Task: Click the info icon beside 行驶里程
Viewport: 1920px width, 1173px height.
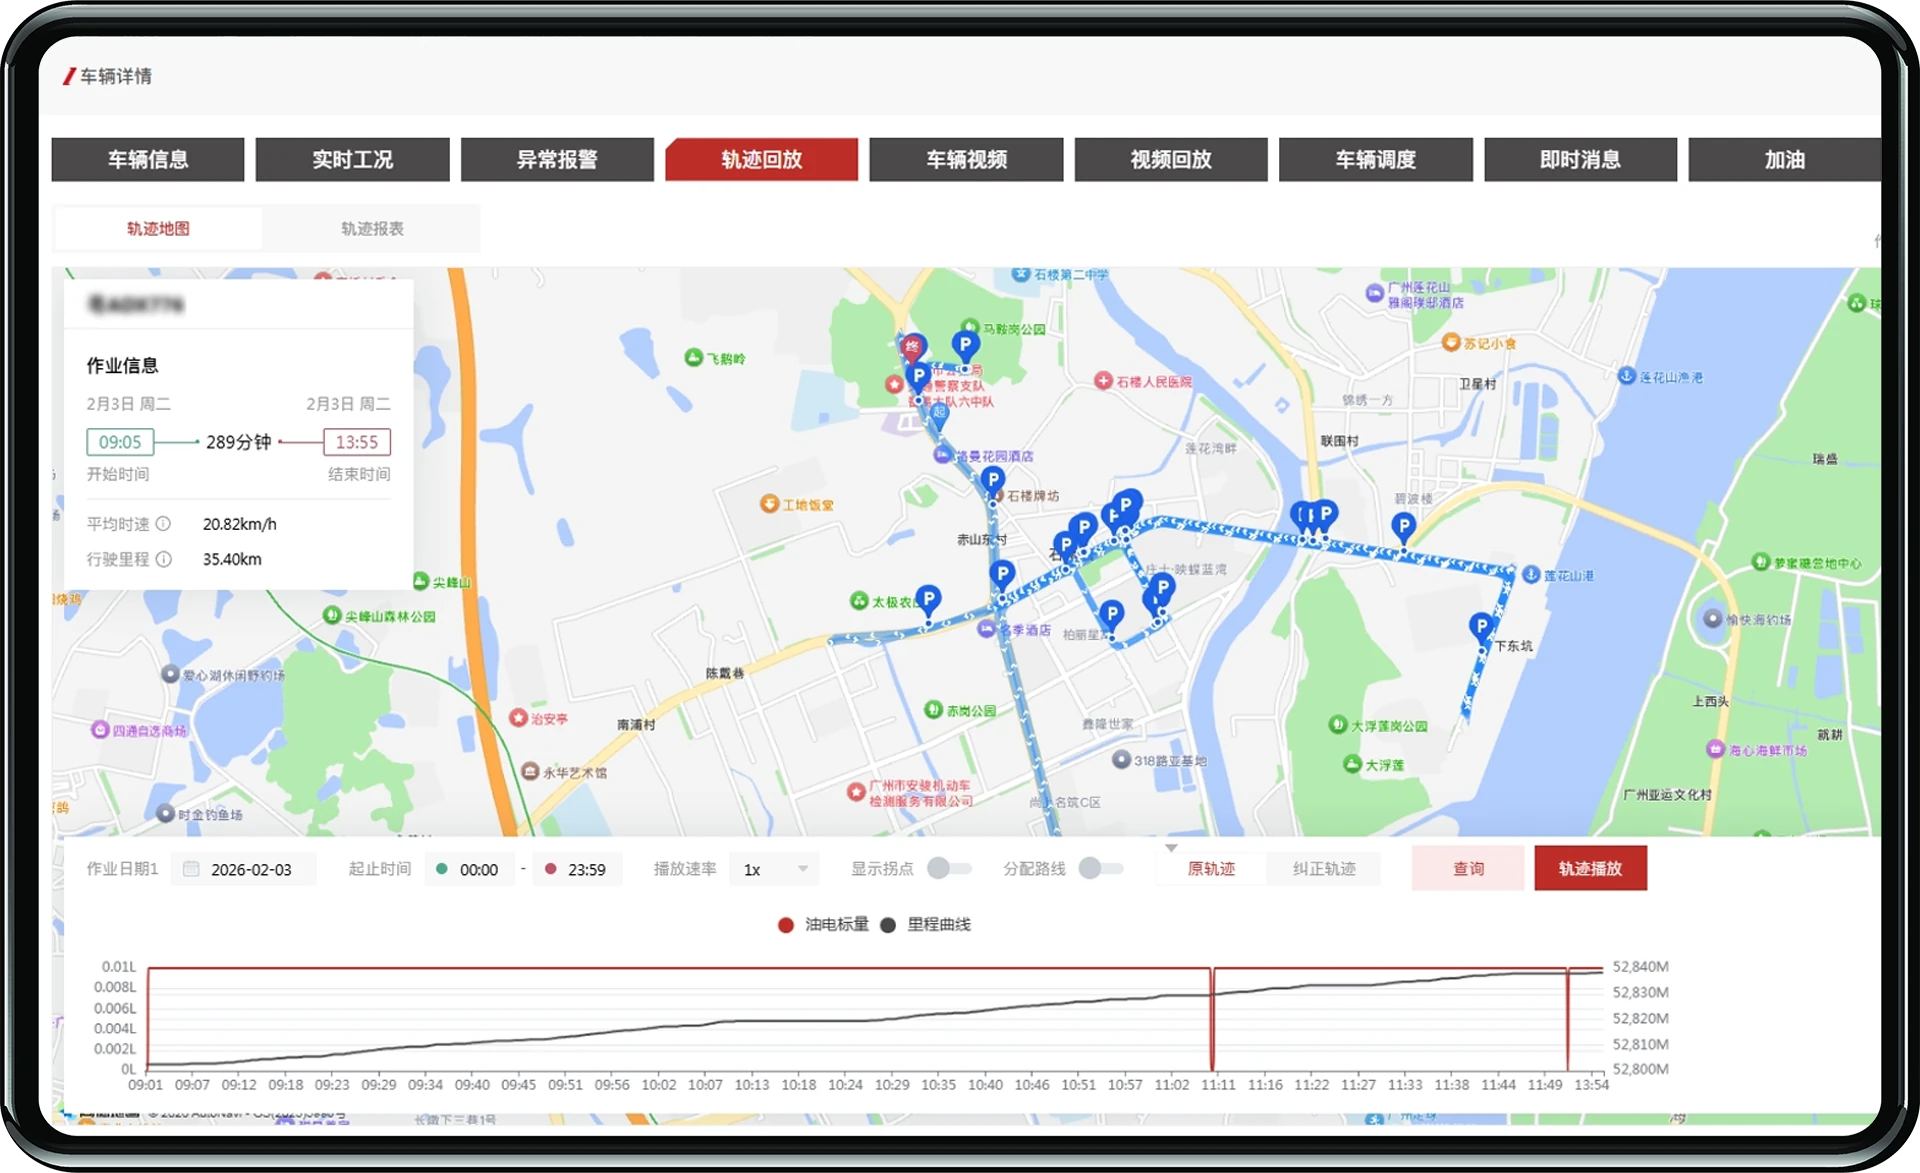Action: 163,559
